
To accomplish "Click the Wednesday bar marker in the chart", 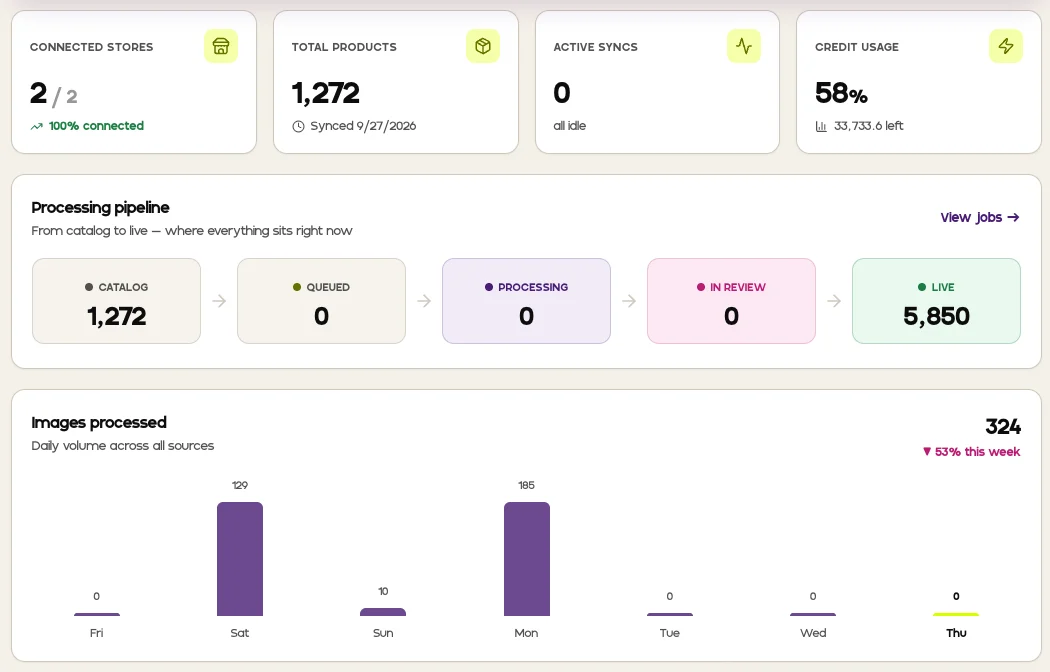I will (813, 614).
